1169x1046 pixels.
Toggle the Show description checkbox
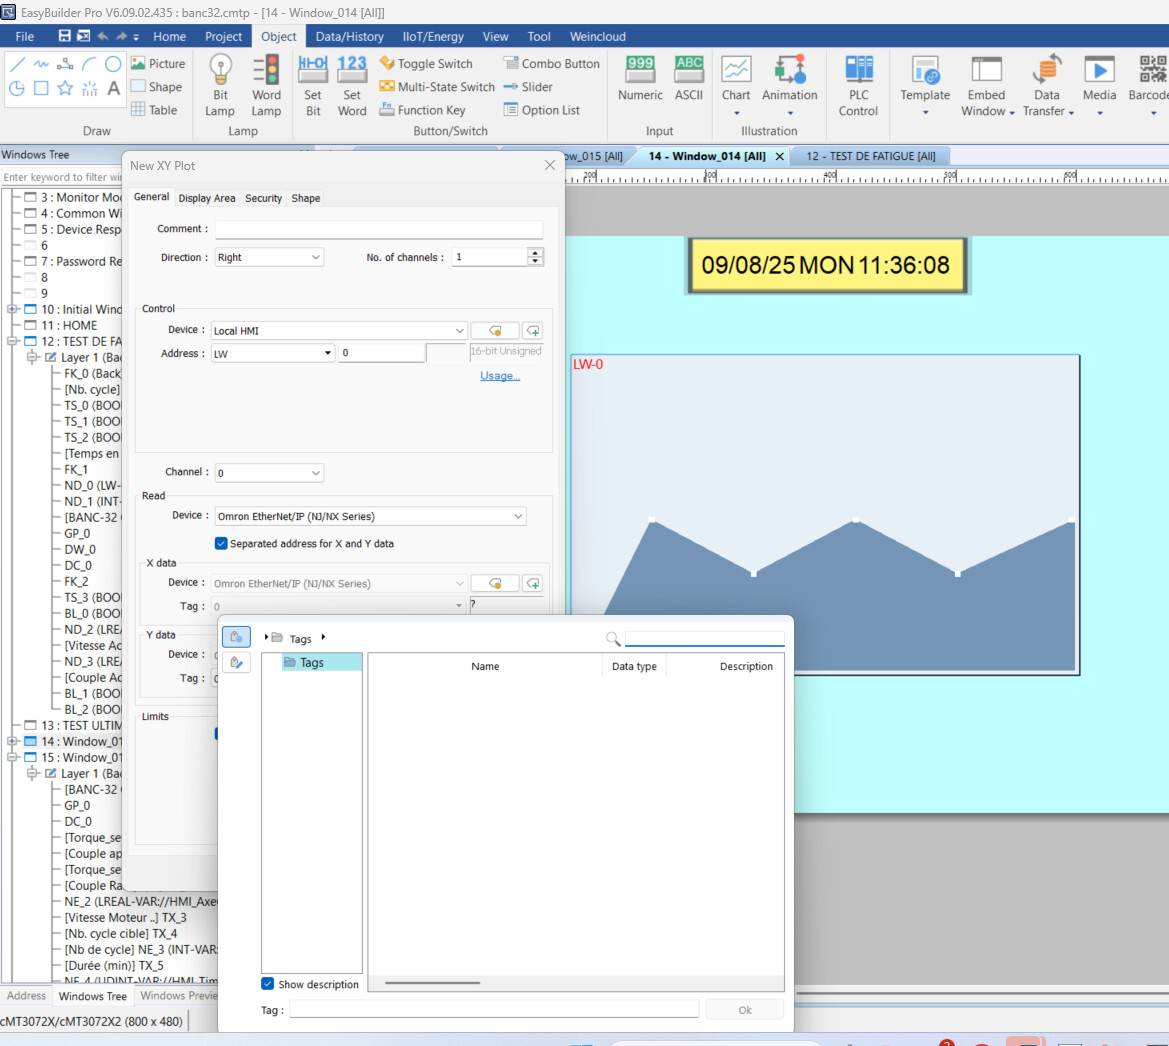coord(268,984)
